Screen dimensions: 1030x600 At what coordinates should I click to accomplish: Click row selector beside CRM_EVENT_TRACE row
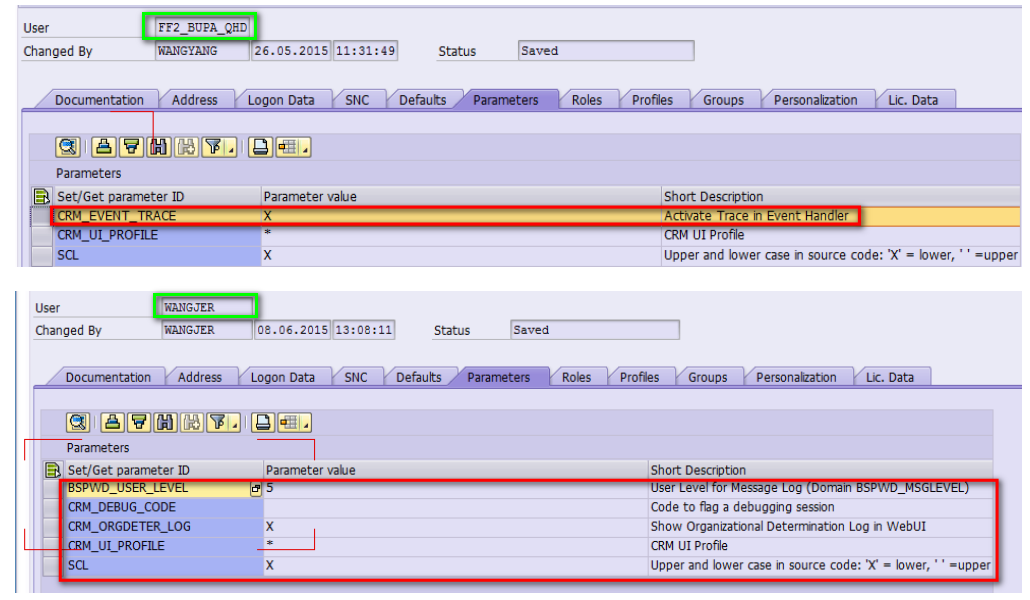[42, 216]
